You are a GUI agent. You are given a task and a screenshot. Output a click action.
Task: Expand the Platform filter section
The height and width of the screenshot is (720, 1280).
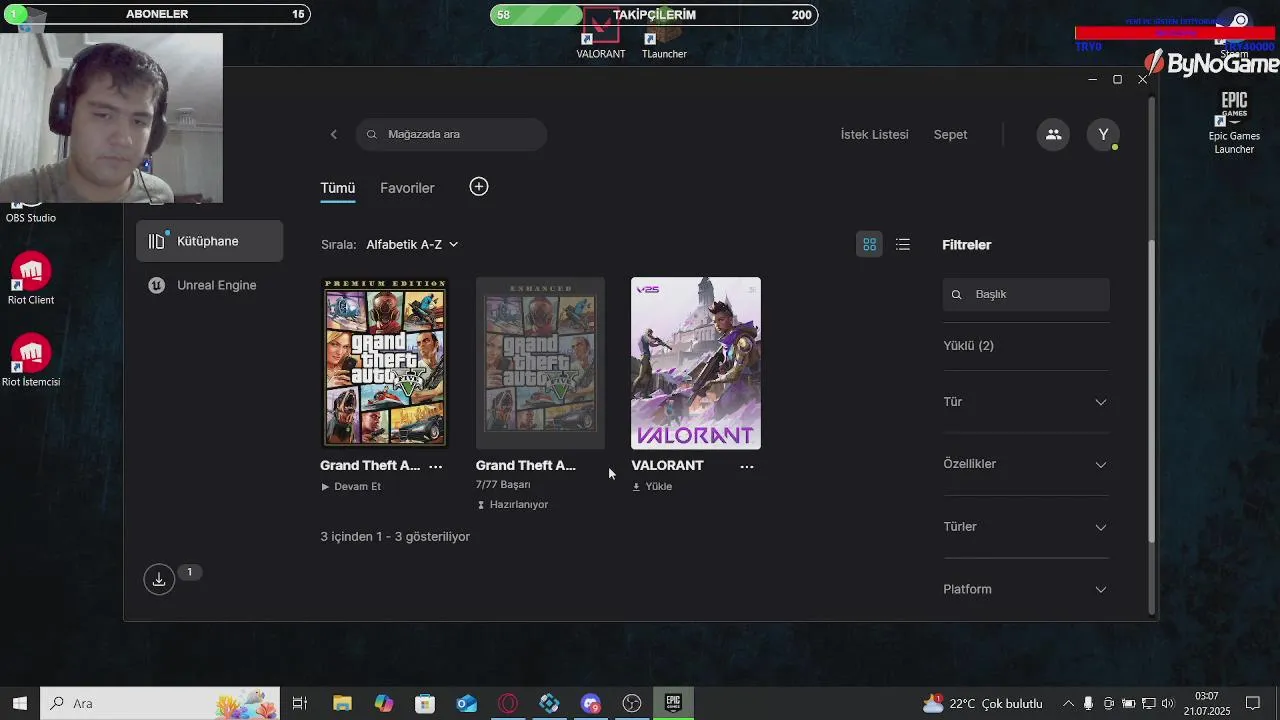coord(1026,589)
